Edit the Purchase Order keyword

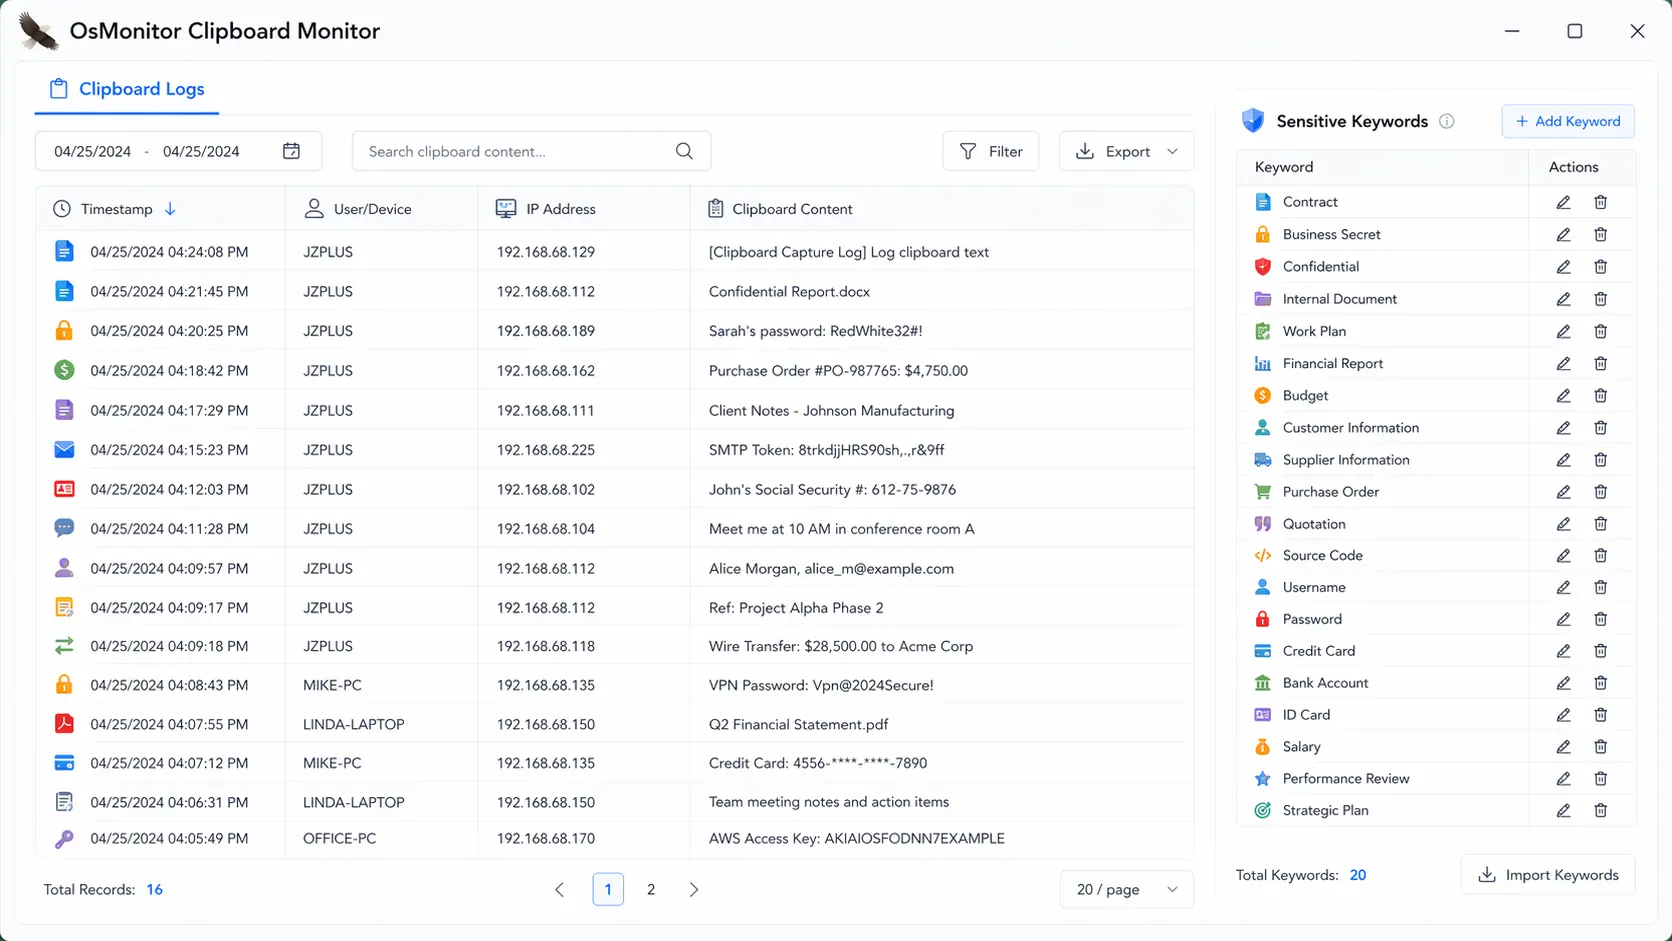coord(1563,492)
